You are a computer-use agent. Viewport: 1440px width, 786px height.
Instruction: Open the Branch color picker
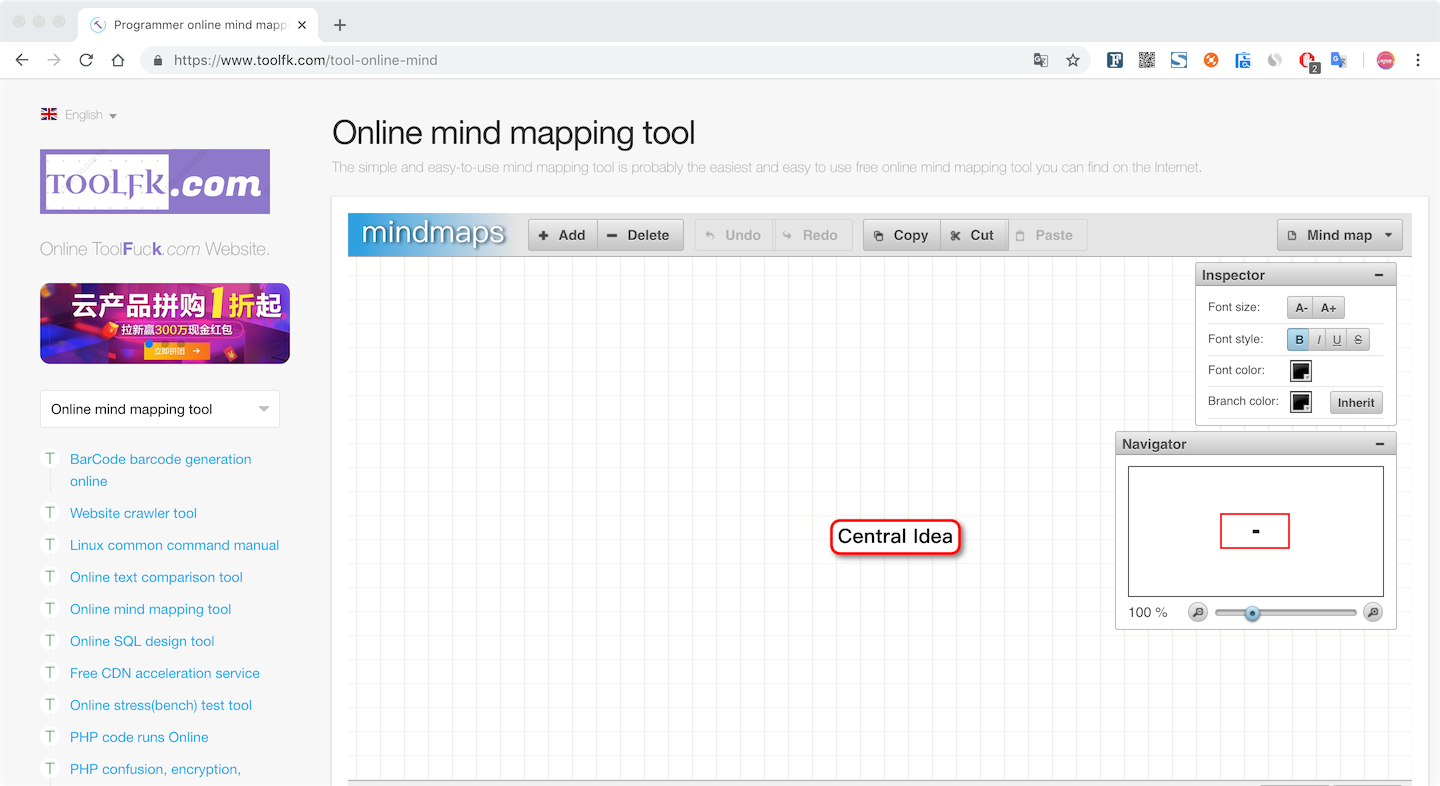point(1300,402)
